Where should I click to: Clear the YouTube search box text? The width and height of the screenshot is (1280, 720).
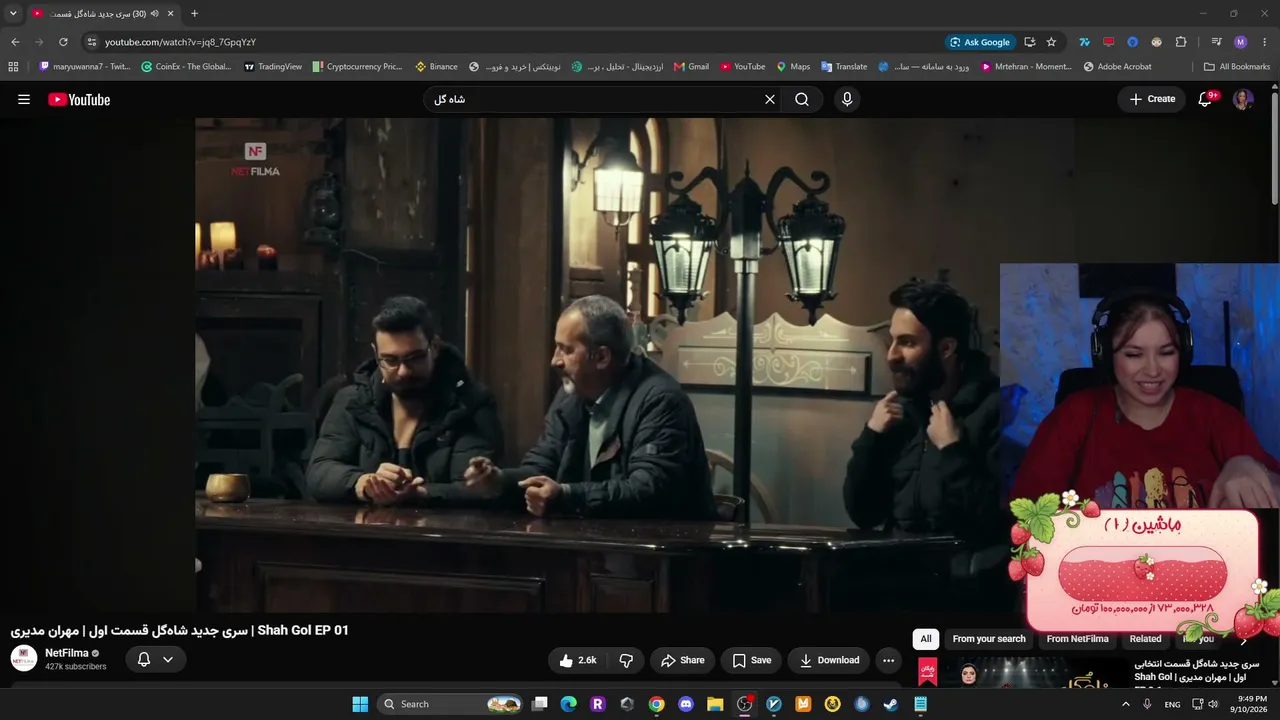(770, 99)
